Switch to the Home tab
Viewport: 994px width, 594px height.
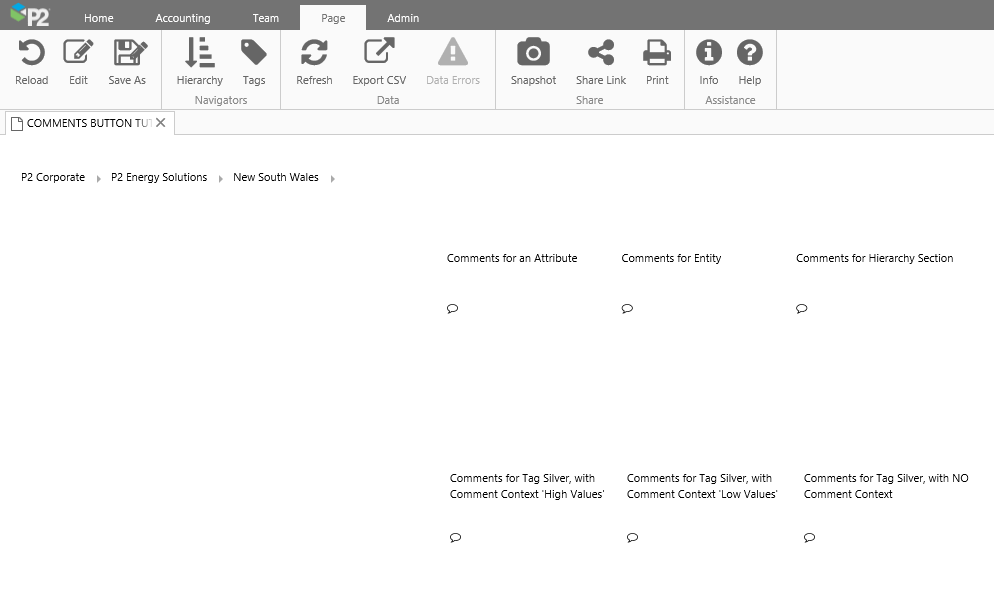tap(99, 18)
